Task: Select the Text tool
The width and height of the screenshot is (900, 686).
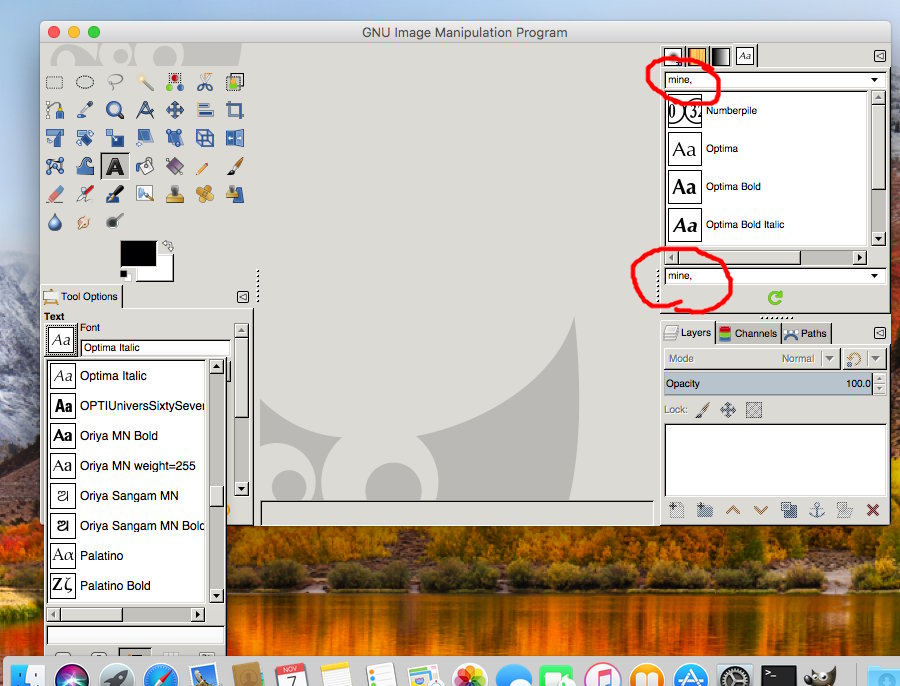Action: 115,166
